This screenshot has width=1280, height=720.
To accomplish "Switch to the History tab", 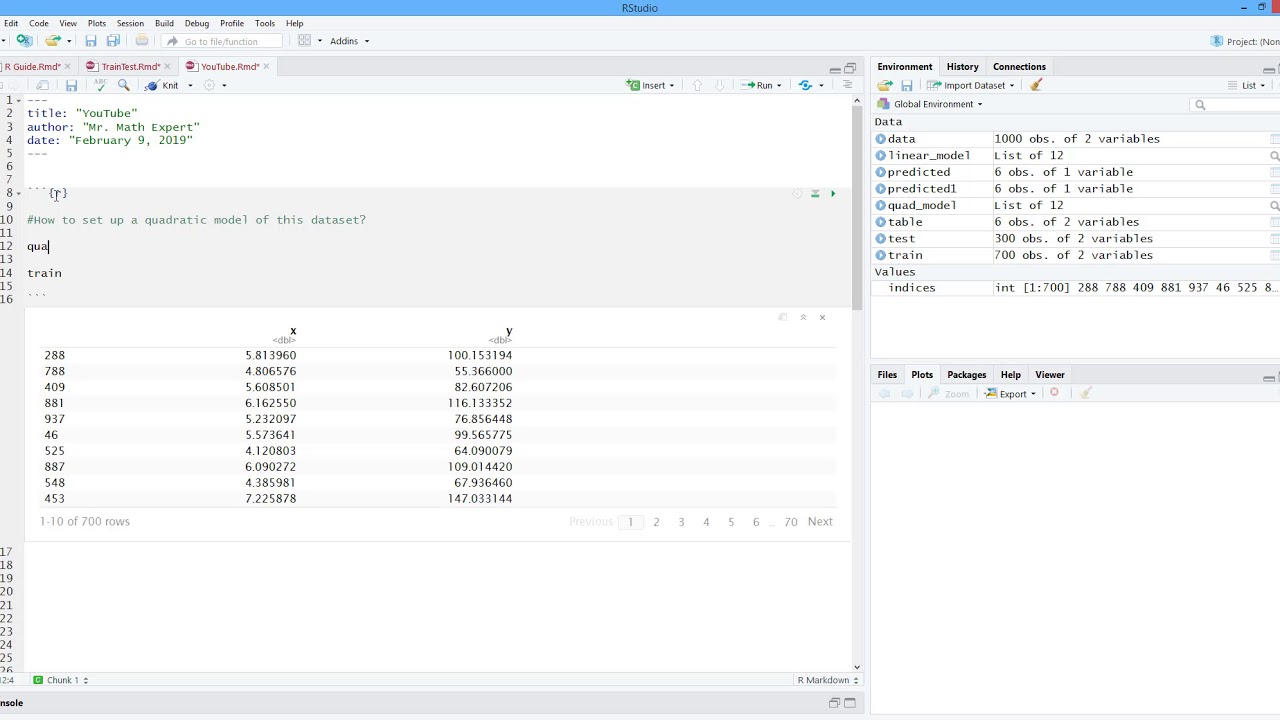I will [x=962, y=67].
